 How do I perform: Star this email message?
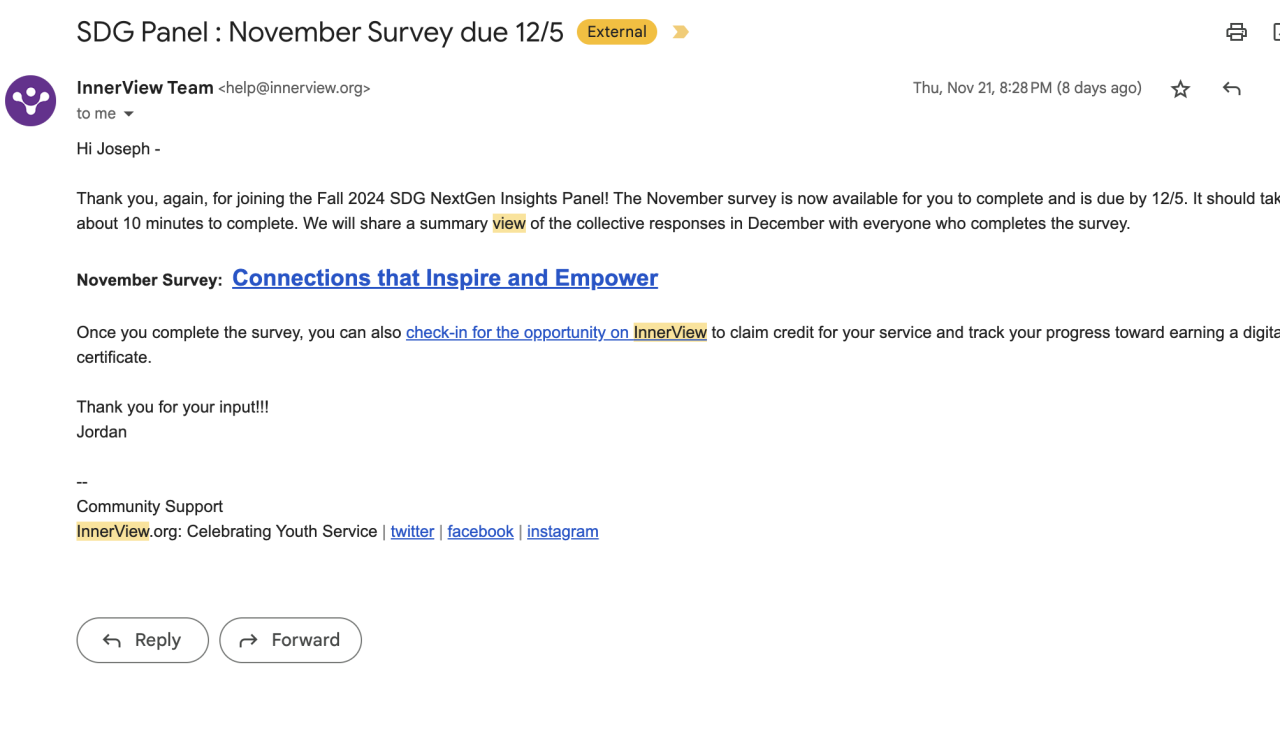click(1180, 89)
